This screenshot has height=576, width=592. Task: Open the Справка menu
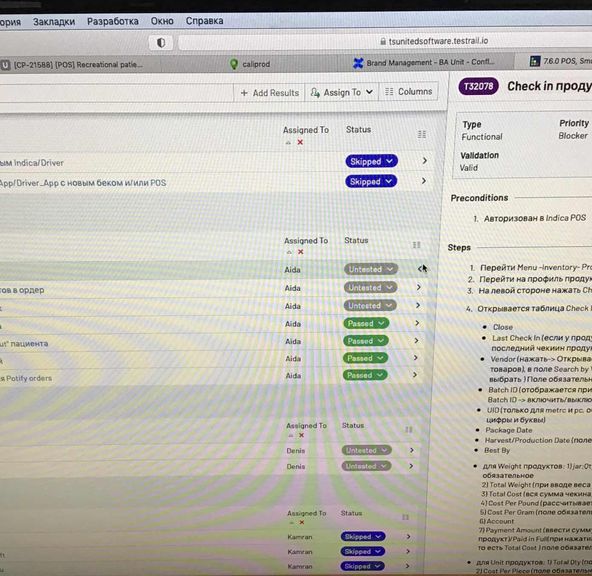pyautogui.click(x=204, y=21)
